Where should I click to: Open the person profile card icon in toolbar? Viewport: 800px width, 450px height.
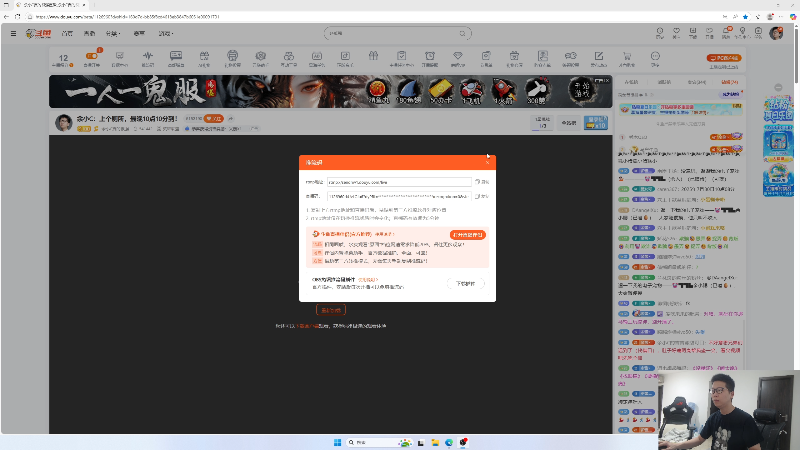(542, 58)
